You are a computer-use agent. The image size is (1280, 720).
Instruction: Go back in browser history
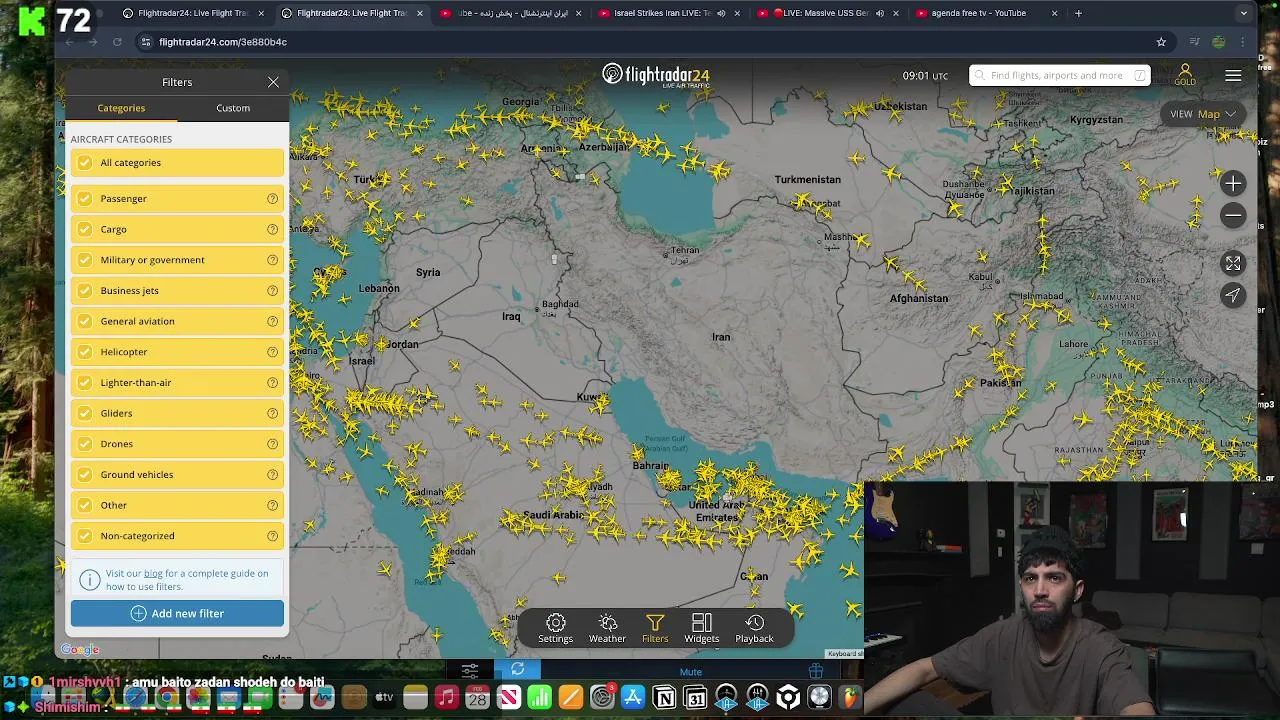pos(69,42)
